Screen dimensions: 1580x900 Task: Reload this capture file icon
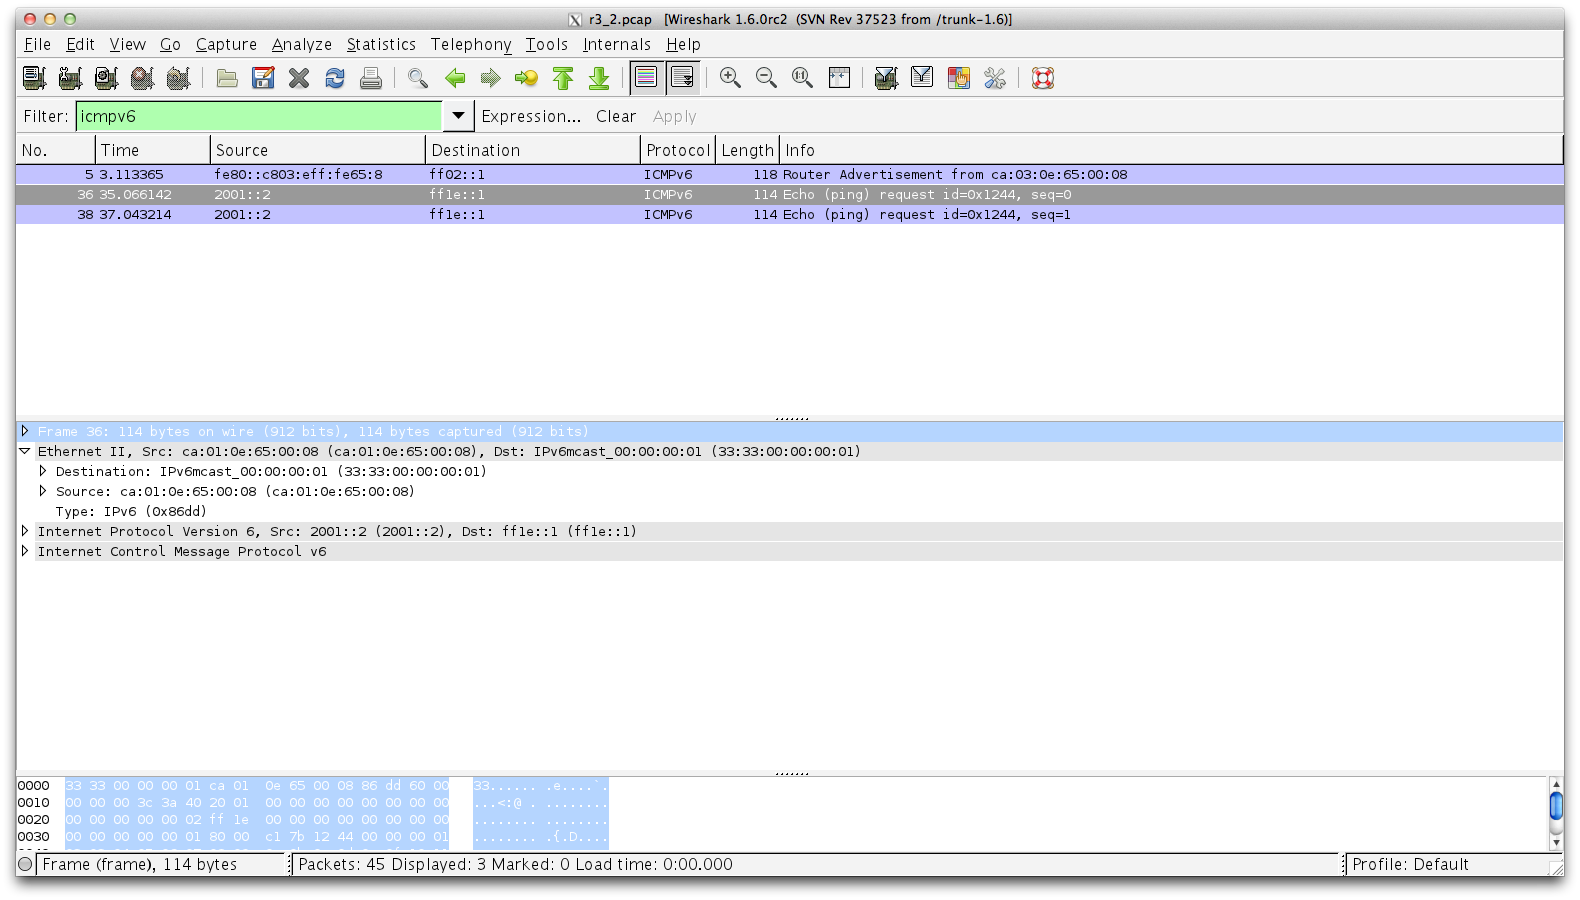(x=335, y=78)
